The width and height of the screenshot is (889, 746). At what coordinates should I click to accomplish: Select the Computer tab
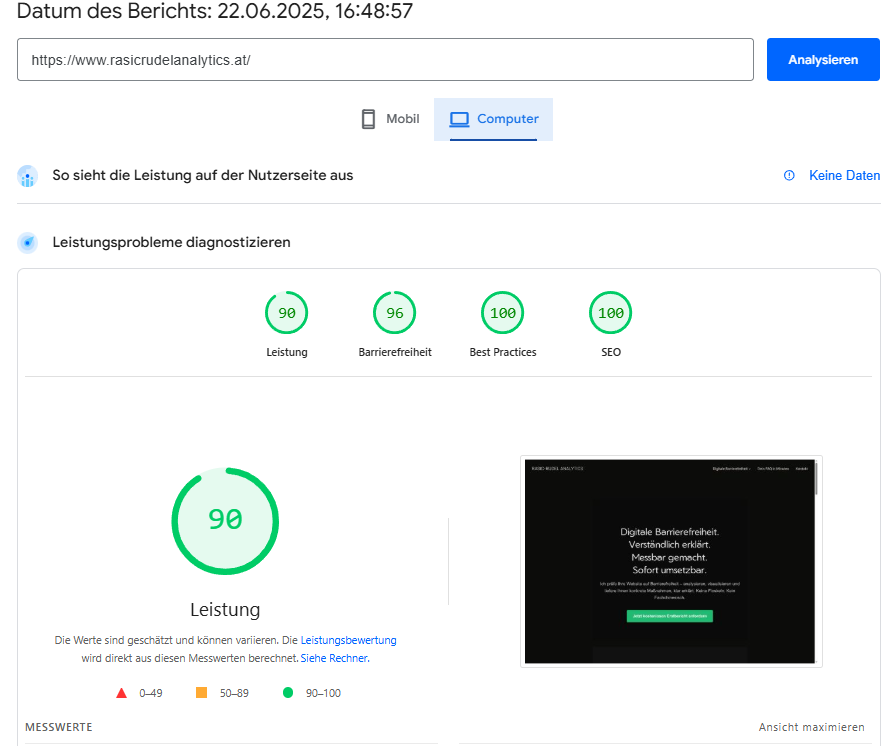click(493, 119)
